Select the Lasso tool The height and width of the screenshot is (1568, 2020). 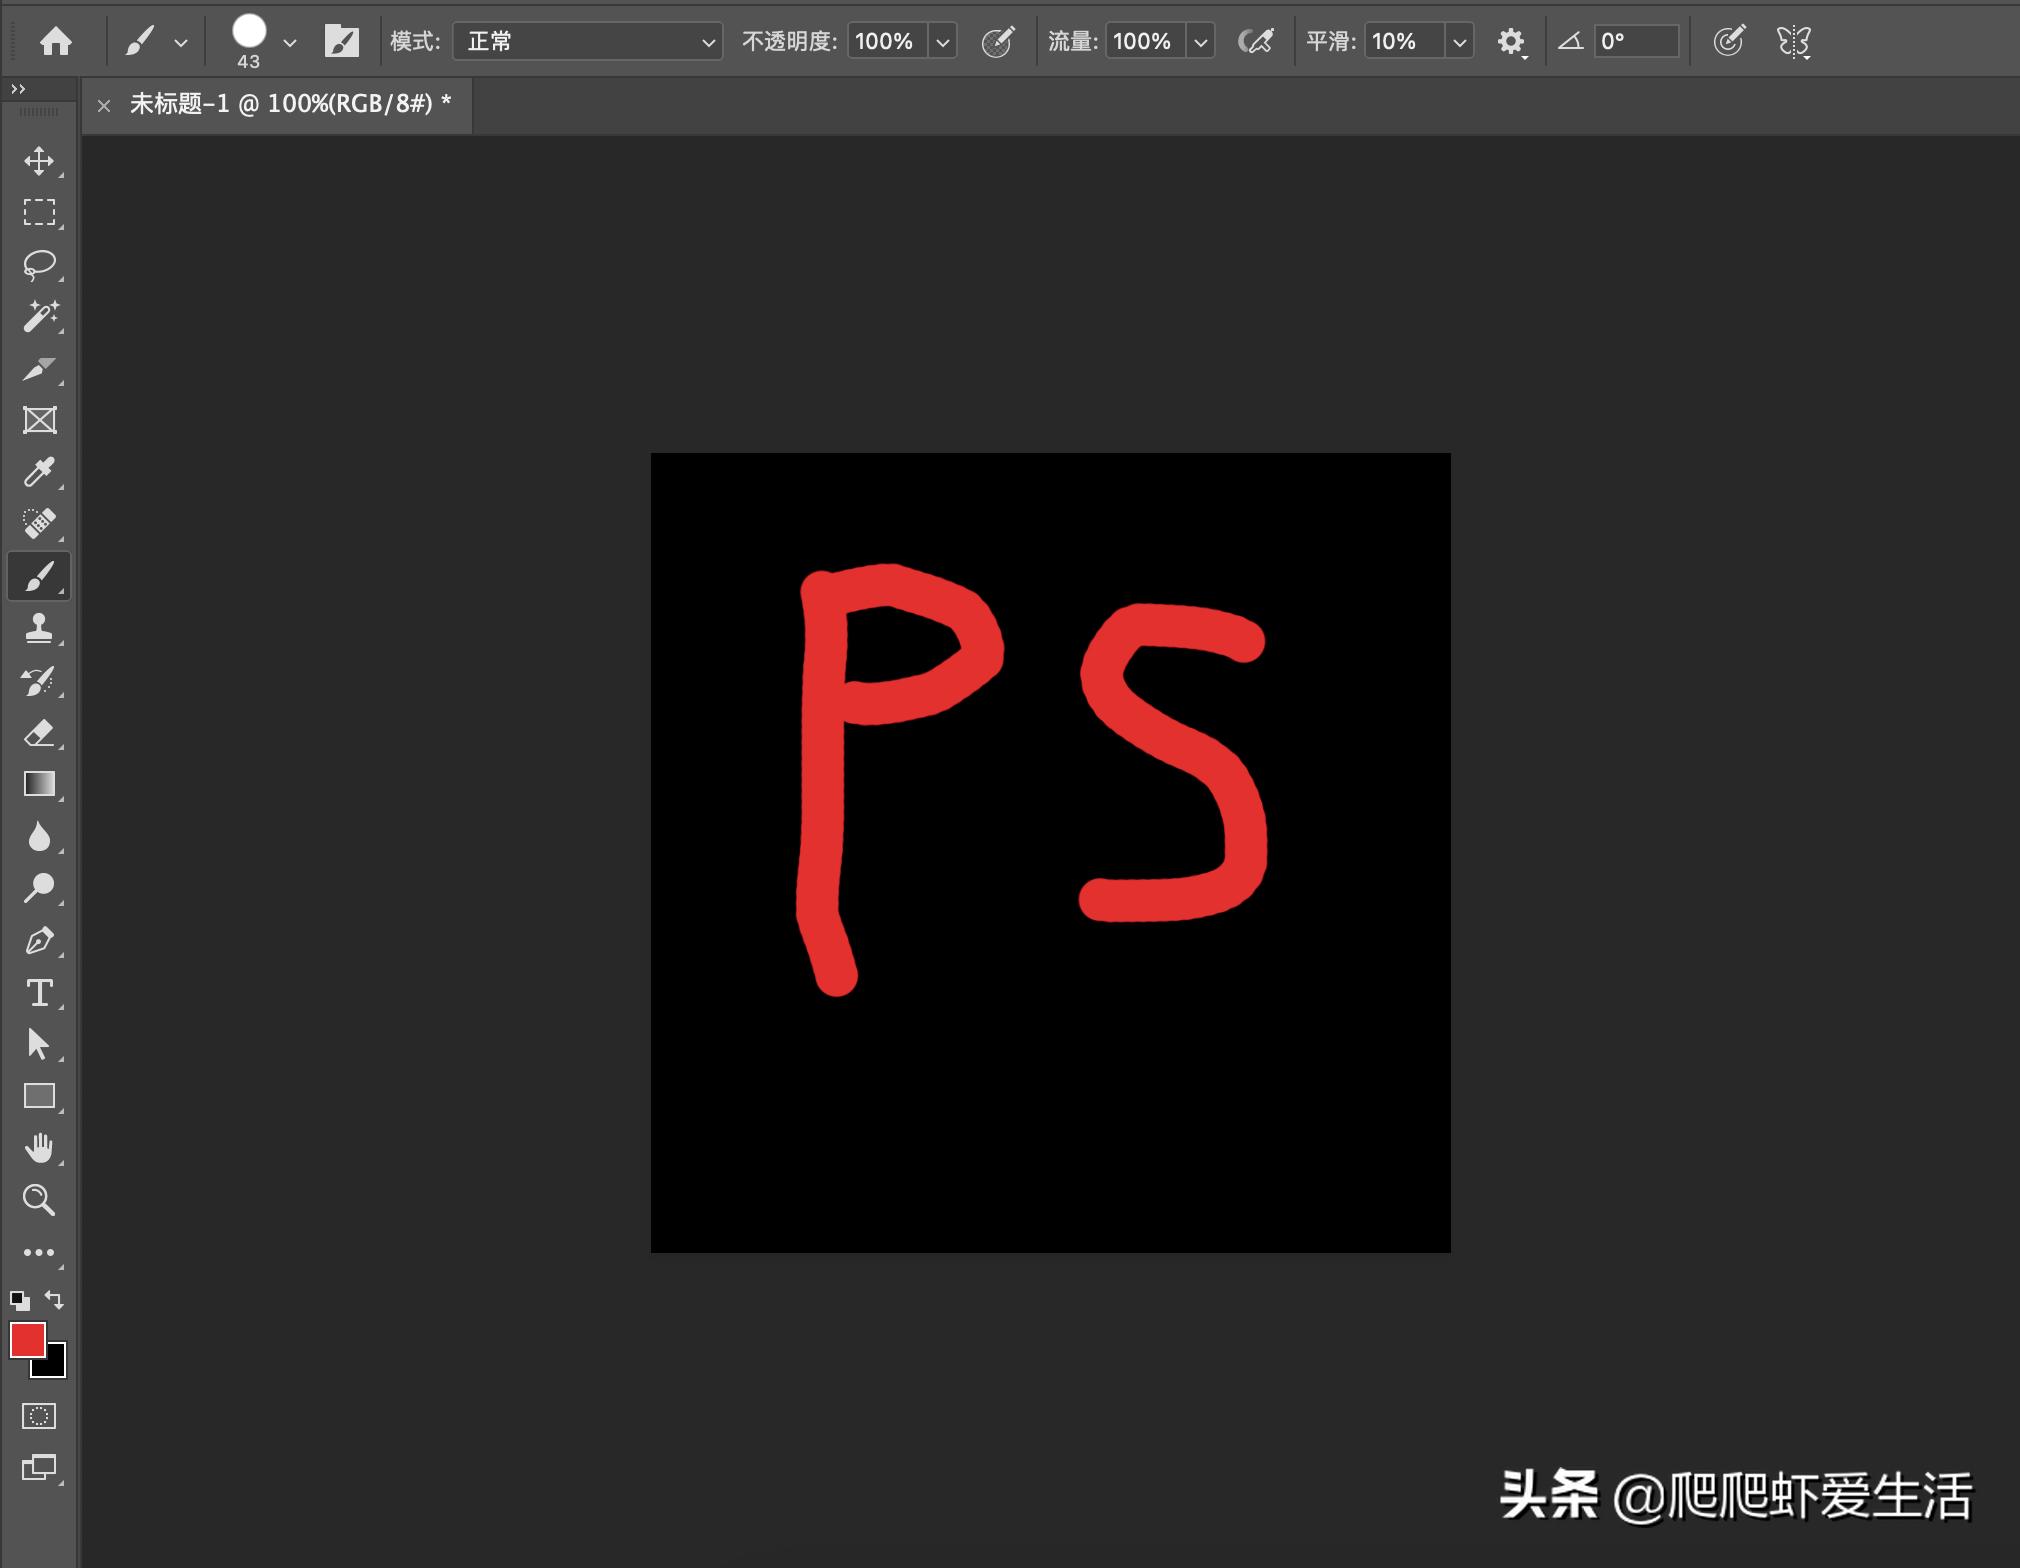39,265
